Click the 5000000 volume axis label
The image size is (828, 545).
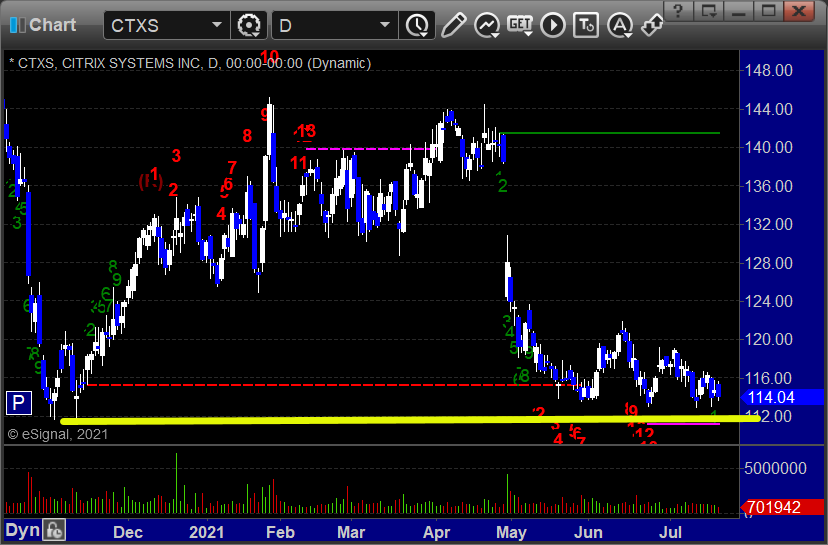(x=775, y=468)
